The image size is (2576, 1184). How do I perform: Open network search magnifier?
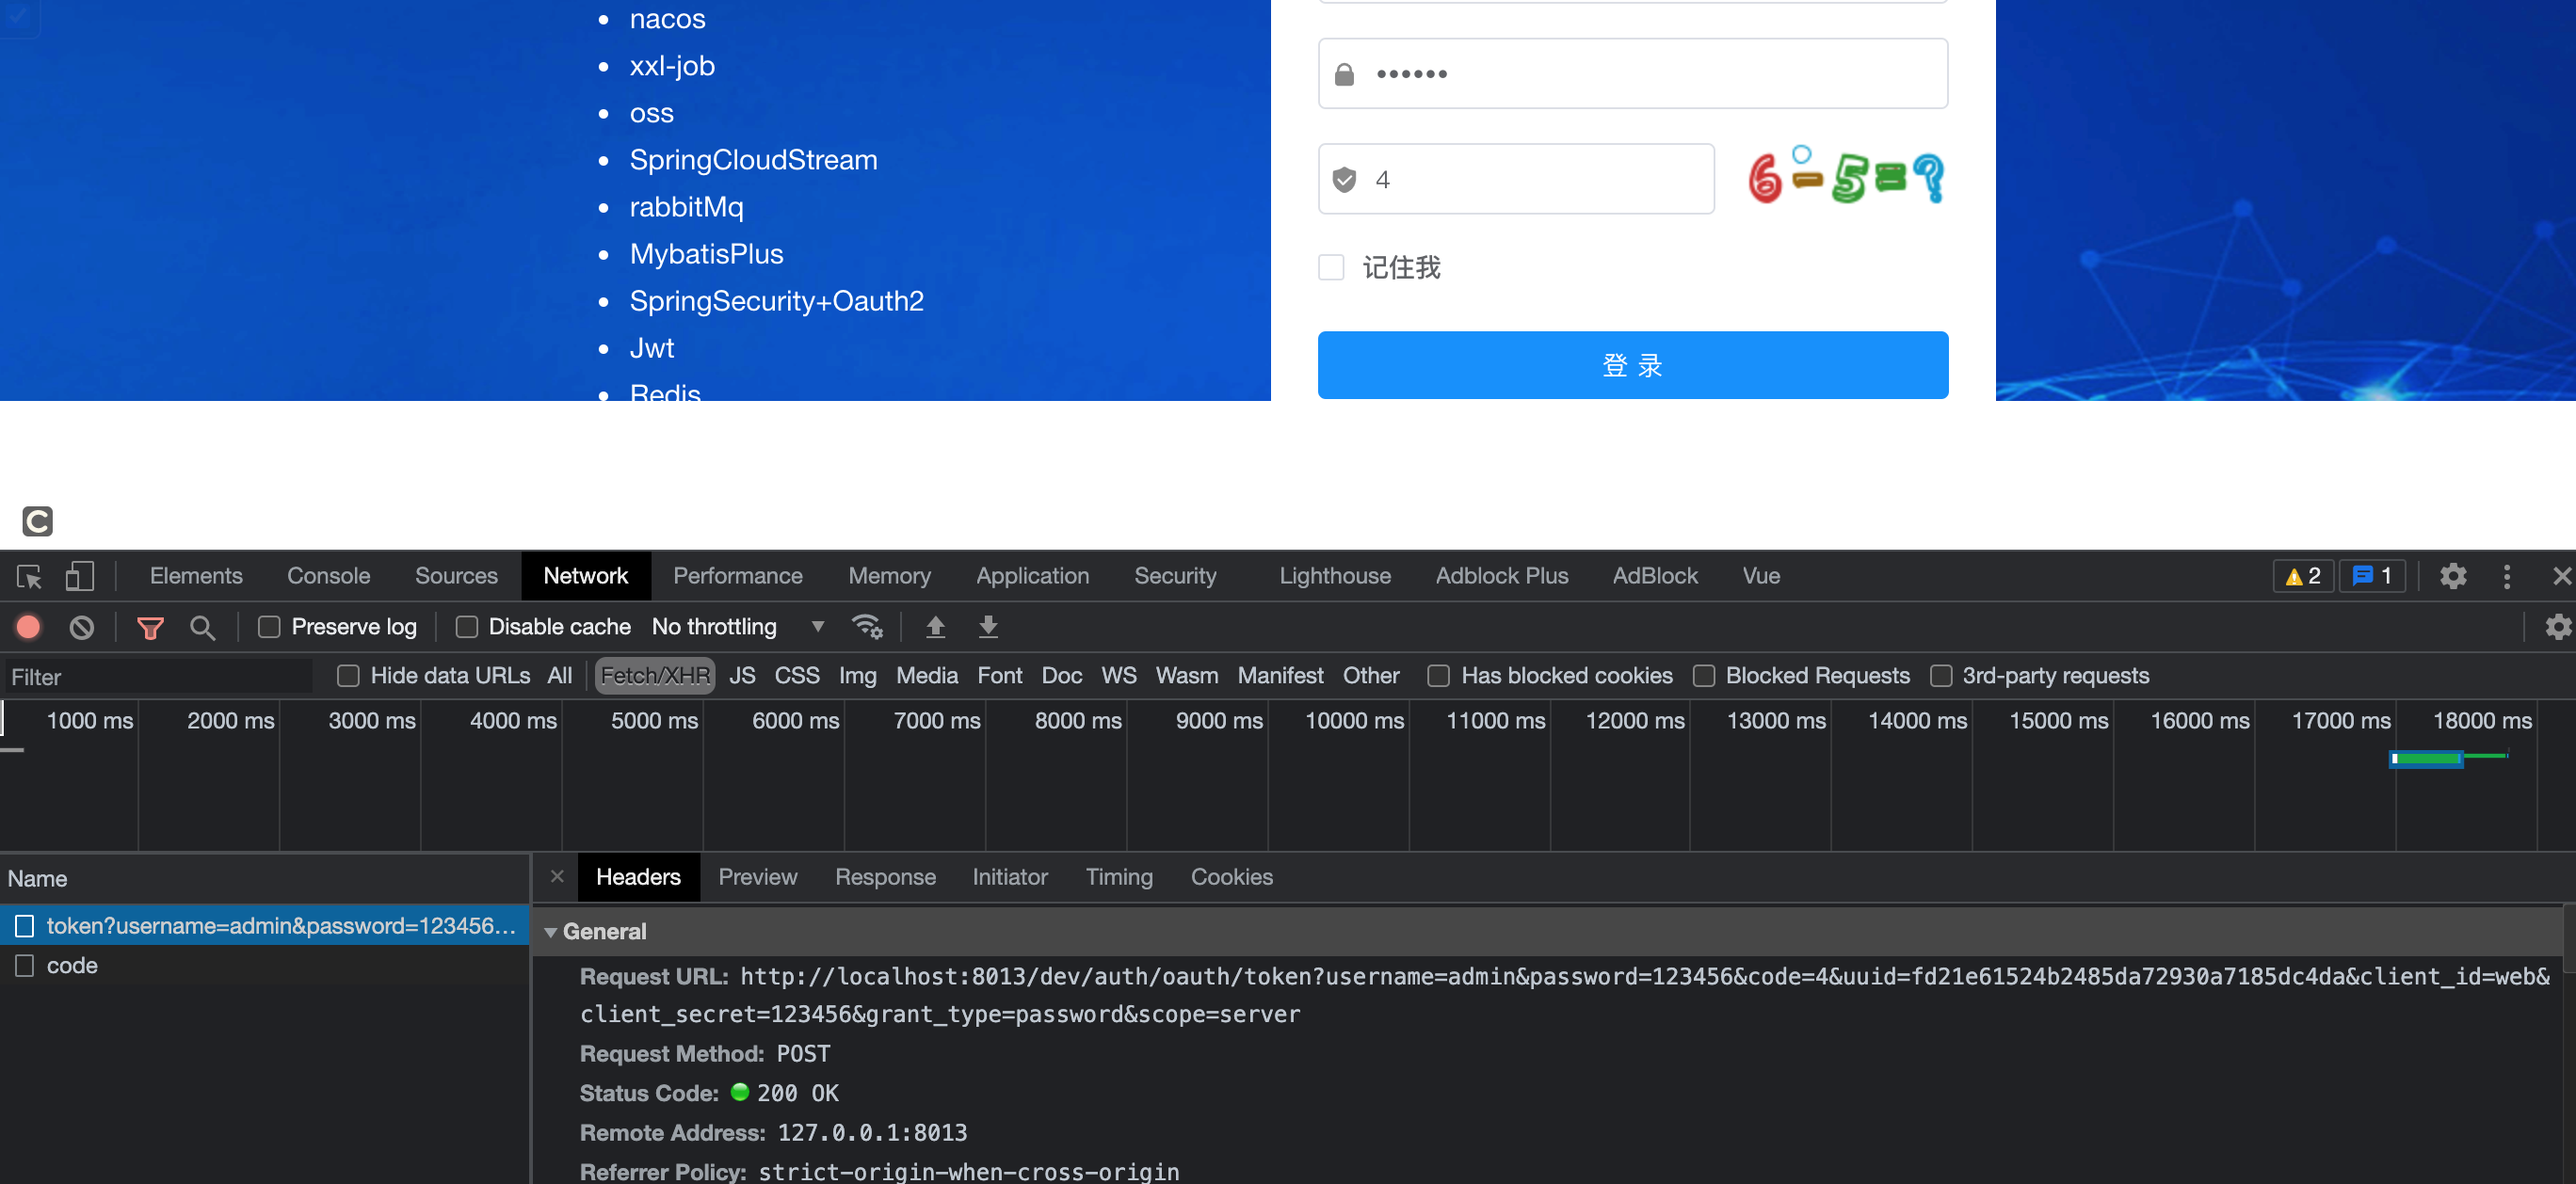(202, 627)
